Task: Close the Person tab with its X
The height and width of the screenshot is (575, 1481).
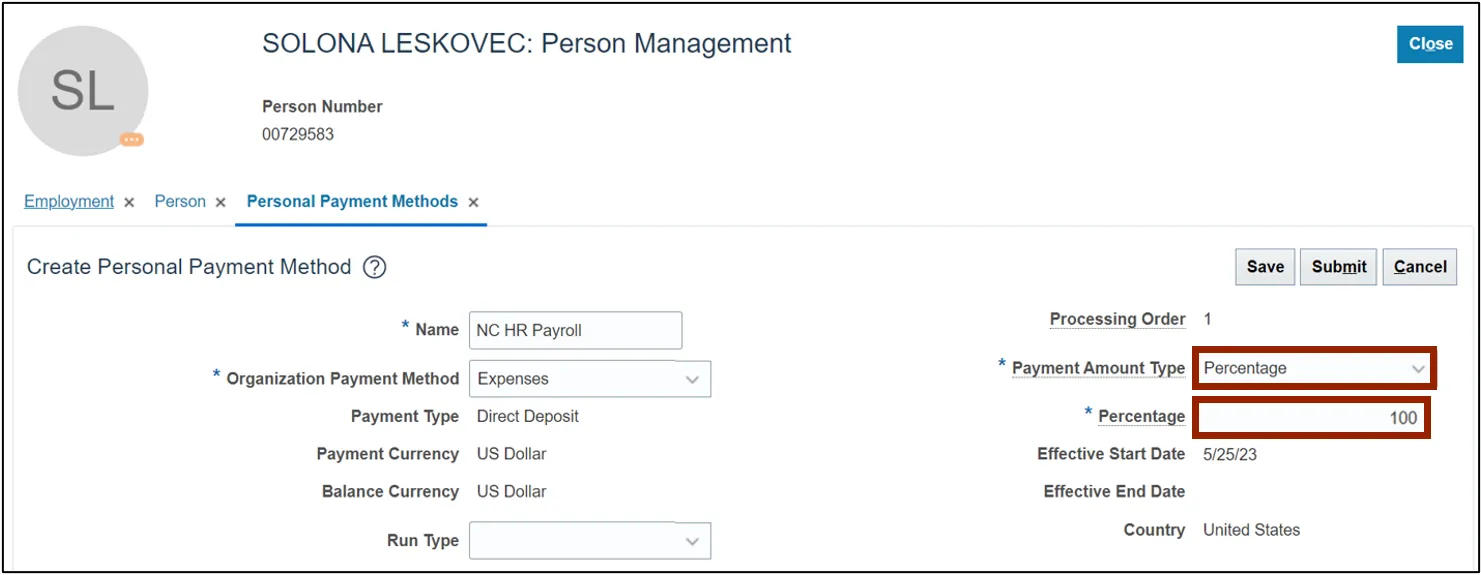Action: pos(221,202)
